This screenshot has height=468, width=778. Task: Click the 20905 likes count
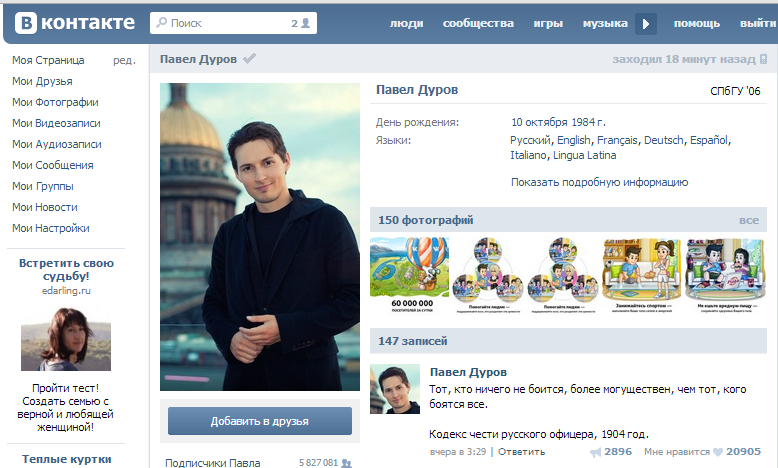(743, 452)
